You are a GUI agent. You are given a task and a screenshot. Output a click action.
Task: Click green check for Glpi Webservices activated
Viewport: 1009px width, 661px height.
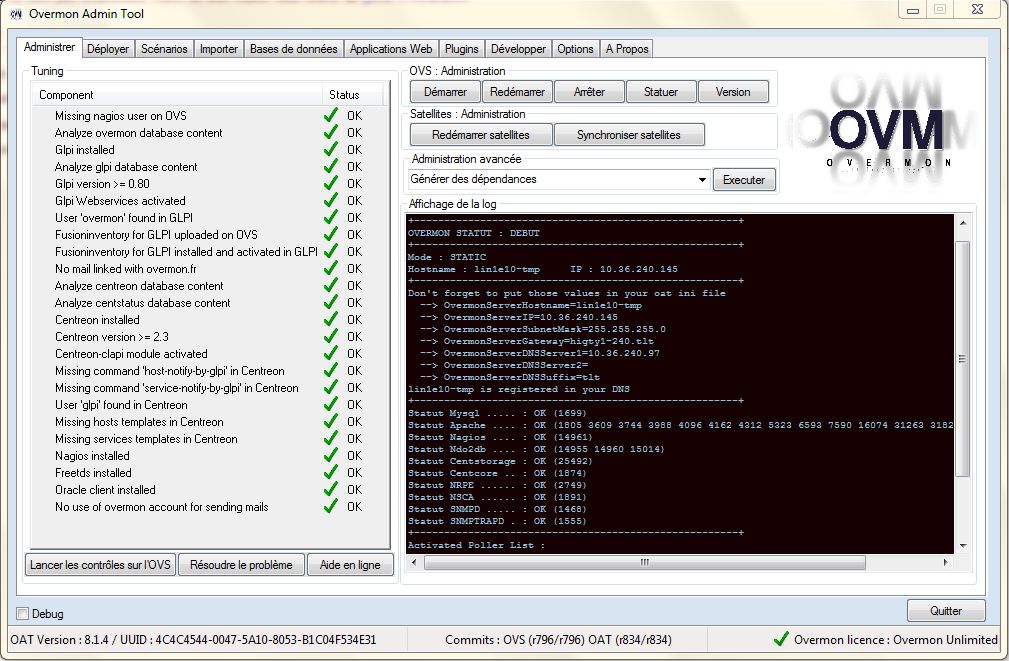pyautogui.click(x=331, y=201)
